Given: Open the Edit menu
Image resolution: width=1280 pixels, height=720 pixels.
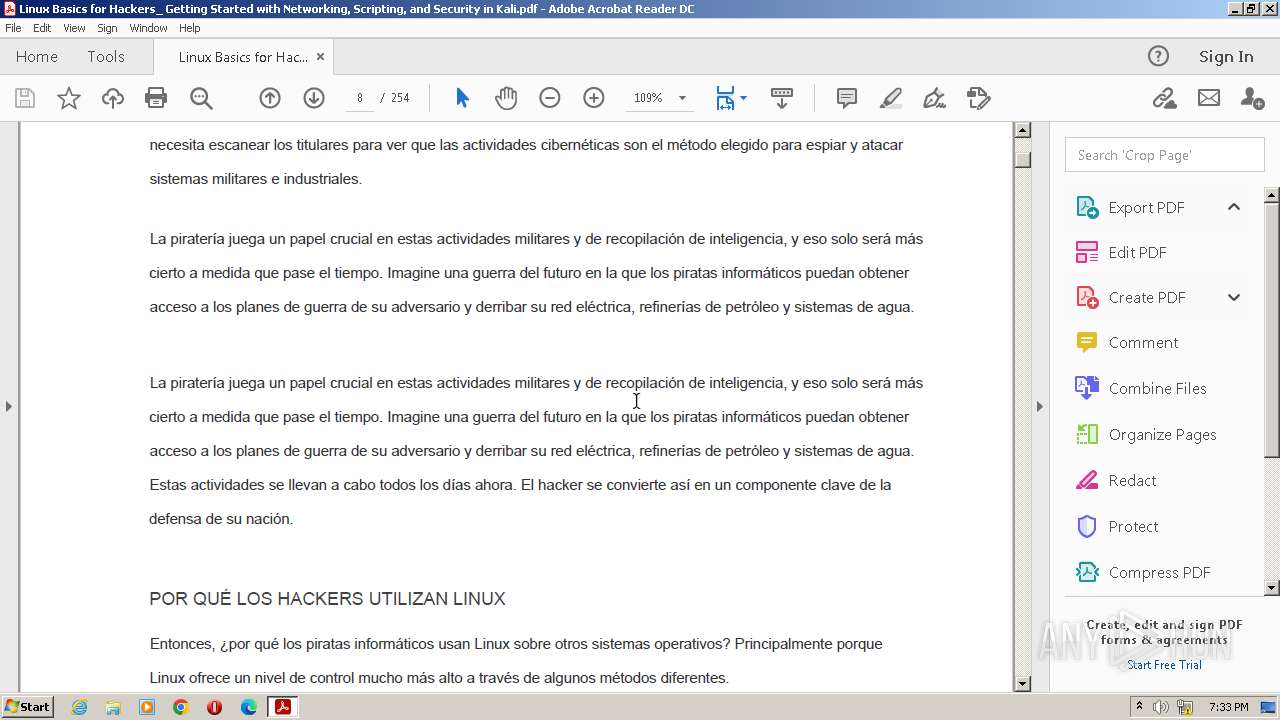Looking at the screenshot, I should click(42, 28).
